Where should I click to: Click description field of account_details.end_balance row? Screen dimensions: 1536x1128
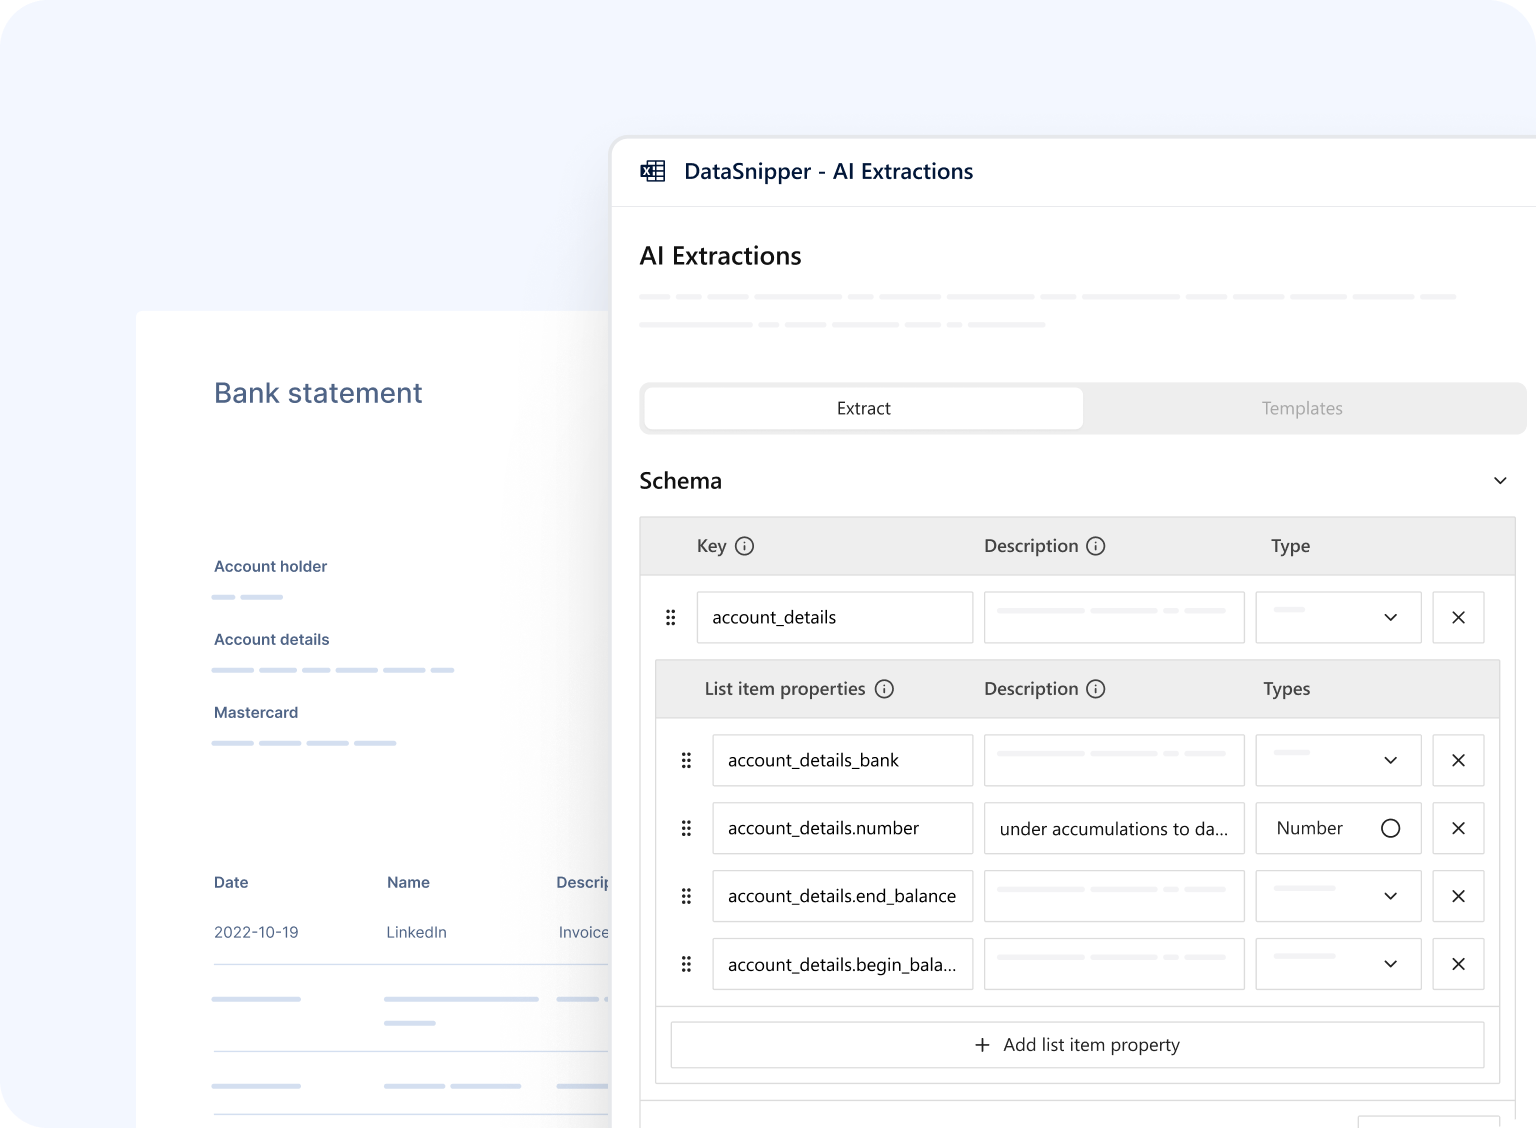pyautogui.click(x=1114, y=897)
